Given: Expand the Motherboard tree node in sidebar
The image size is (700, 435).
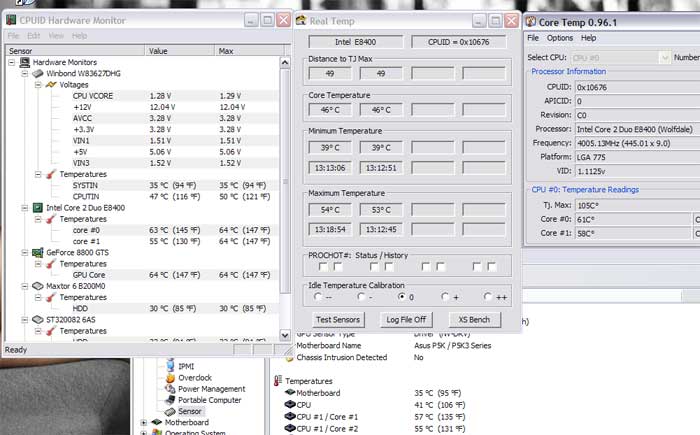Looking at the screenshot, I should (x=143, y=422).
